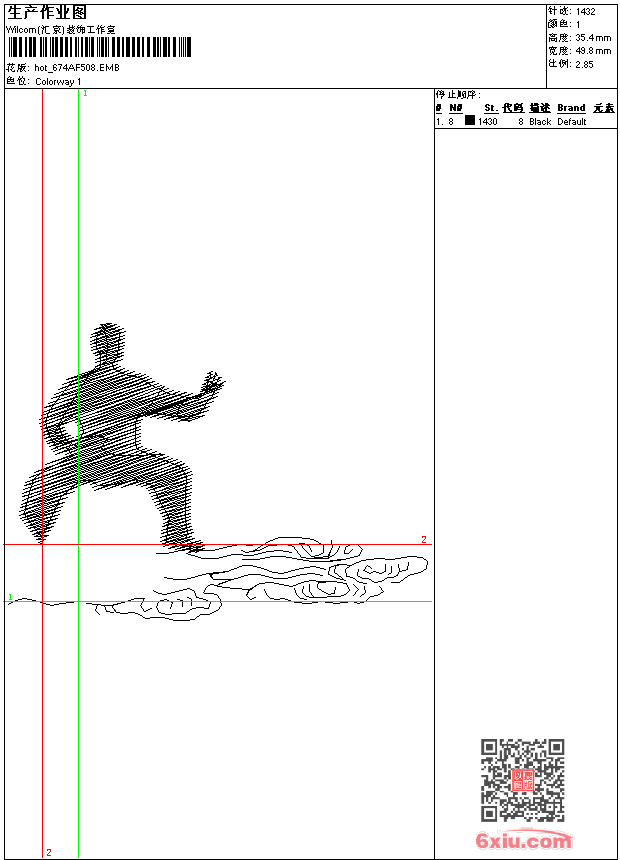Select the hot_674AF508.EMB file name
Screen dimensions: 620x860
[76, 68]
